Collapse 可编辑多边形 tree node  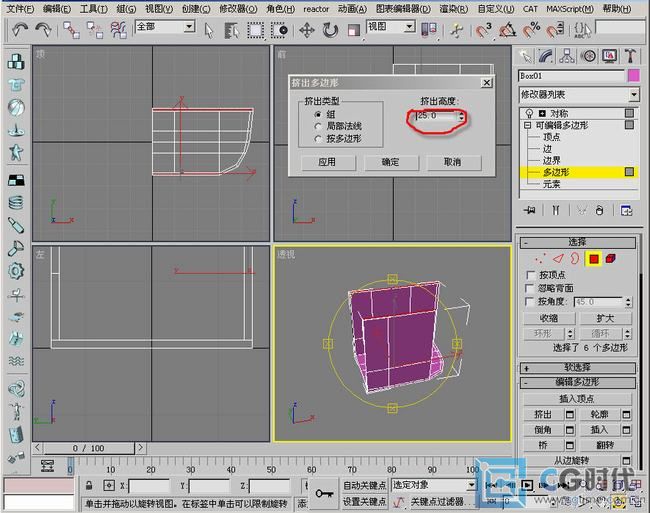(527, 125)
